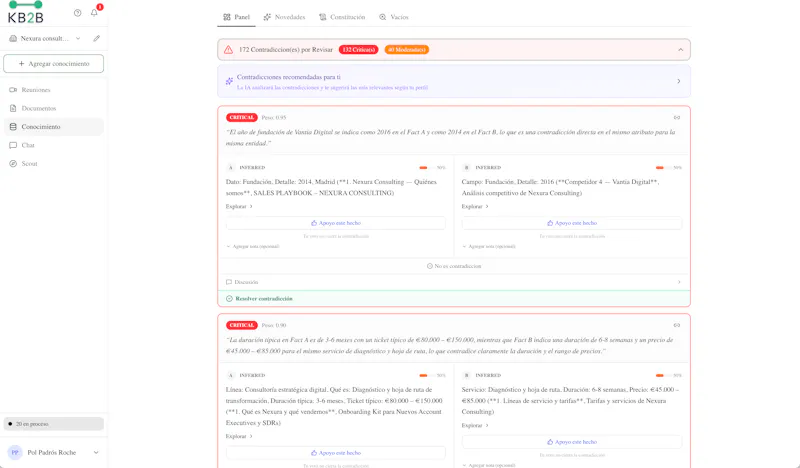
Task: Click Explorar under Fundación 2016 Vantia Digital fact
Action: (x=475, y=206)
